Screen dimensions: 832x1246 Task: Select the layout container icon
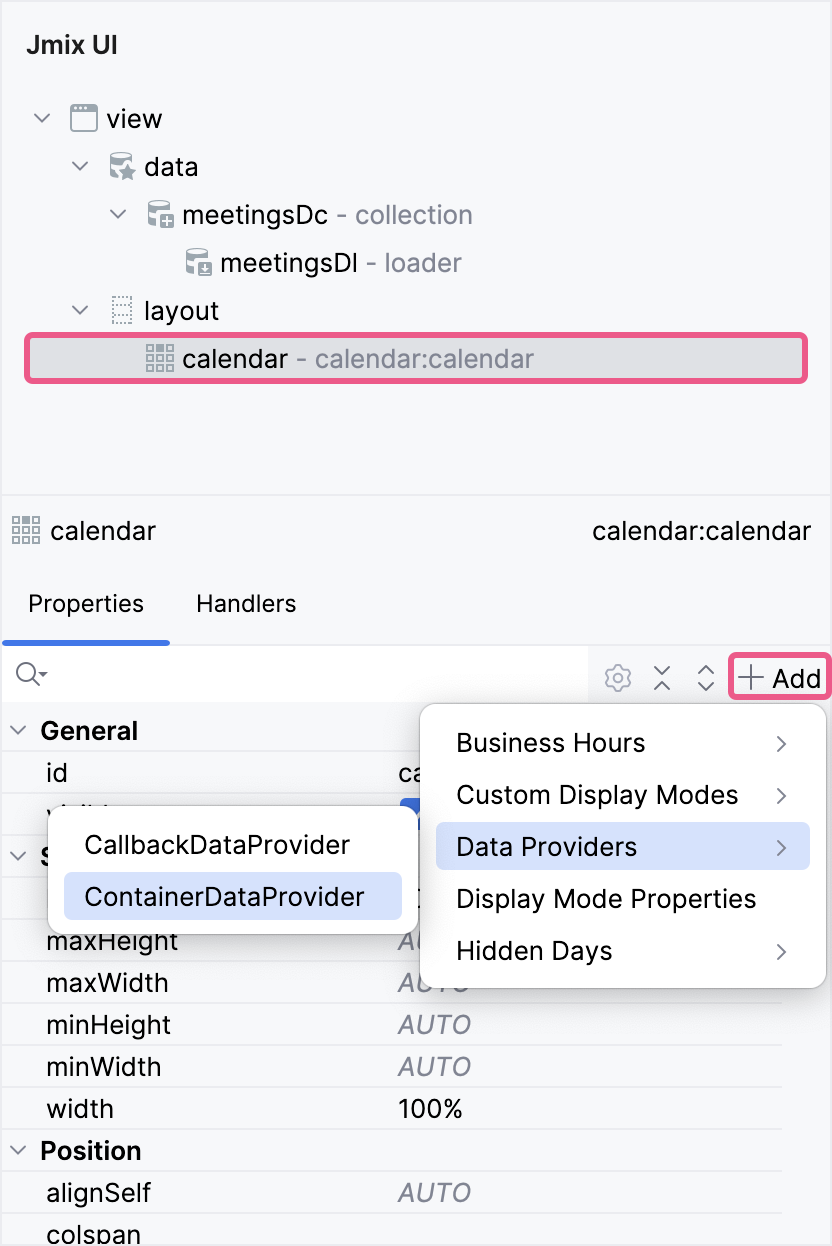pos(122,310)
